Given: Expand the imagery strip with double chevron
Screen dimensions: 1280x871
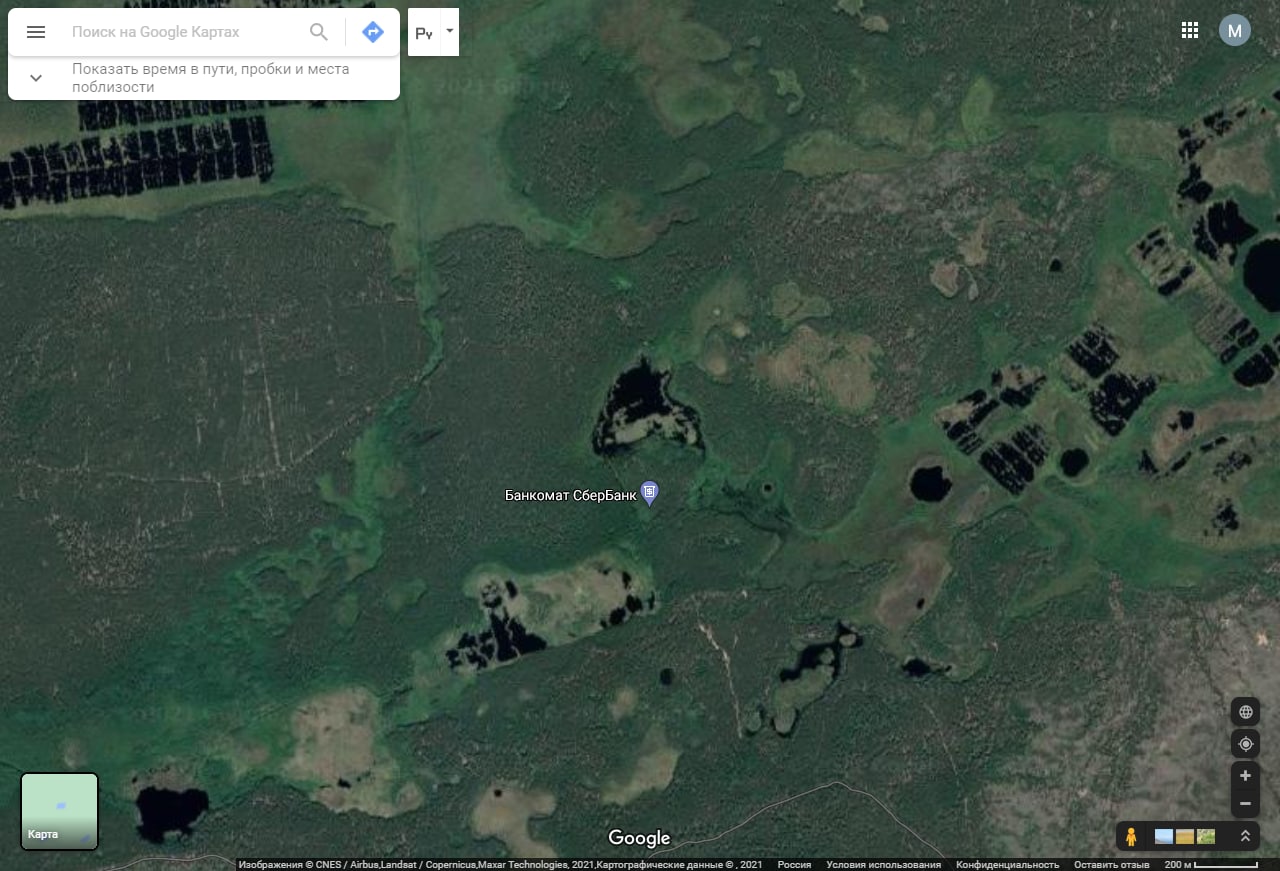Looking at the screenshot, I should click(x=1245, y=836).
